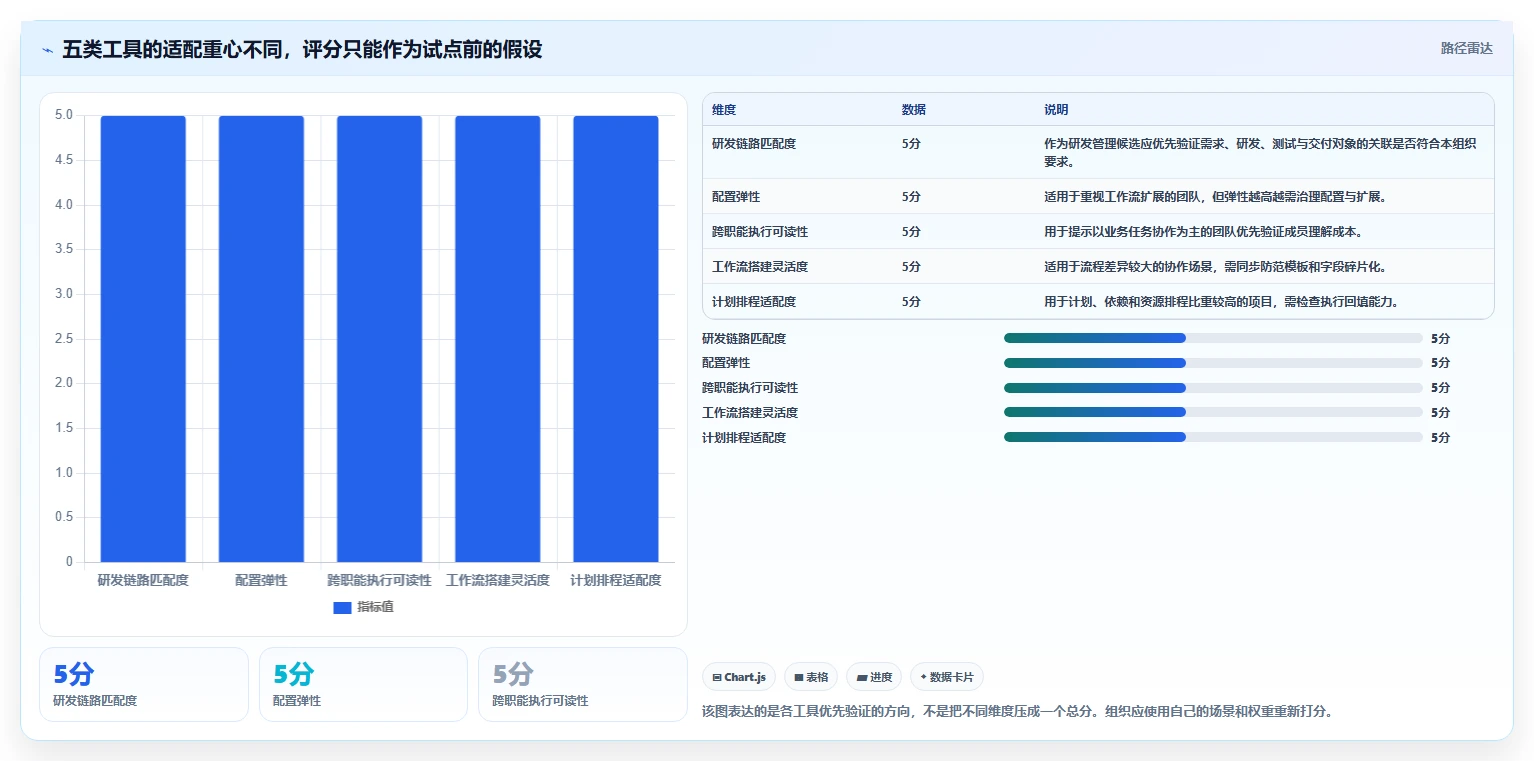Click the 计划排程适配度 progress bar
The height and width of the screenshot is (761, 1534).
point(1213,437)
